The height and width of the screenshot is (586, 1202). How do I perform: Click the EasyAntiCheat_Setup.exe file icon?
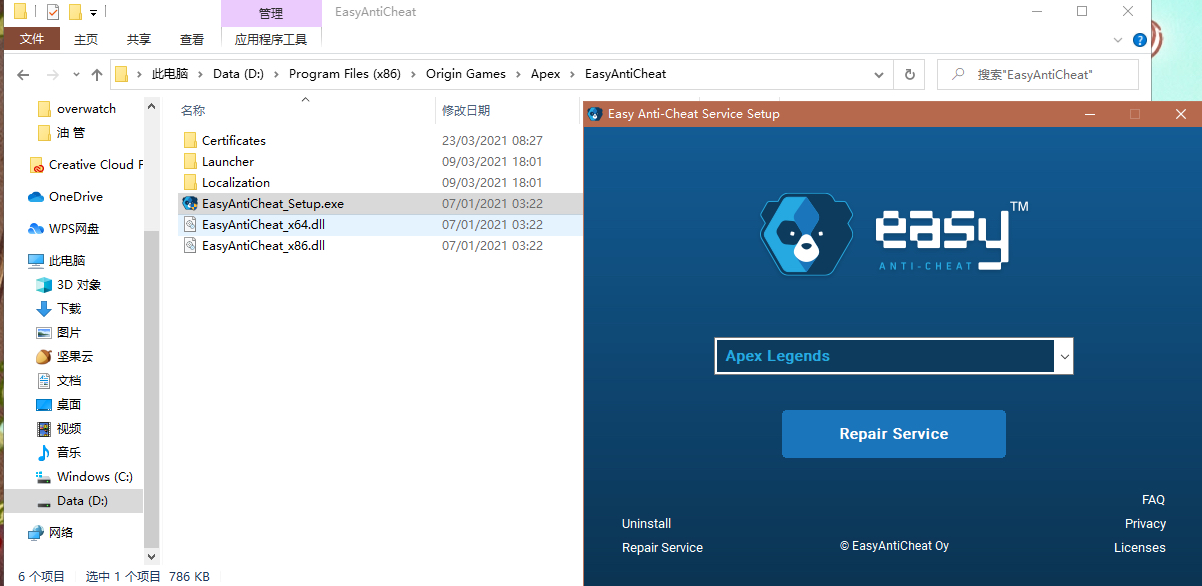(190, 204)
